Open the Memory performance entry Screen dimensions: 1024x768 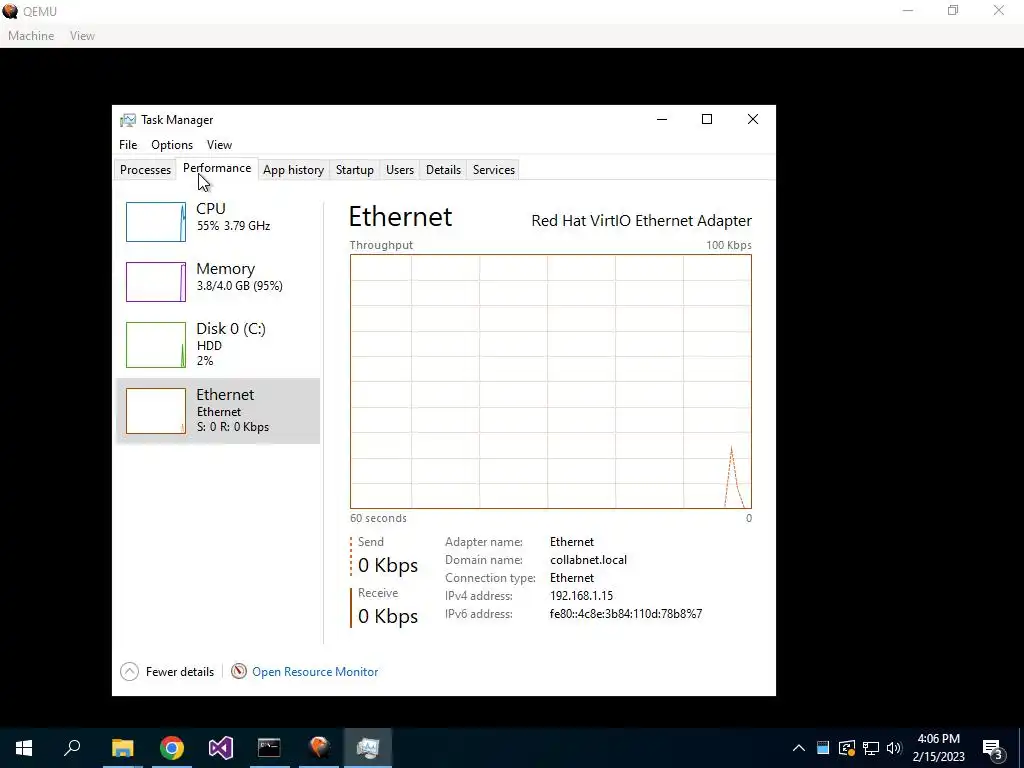[218, 281]
